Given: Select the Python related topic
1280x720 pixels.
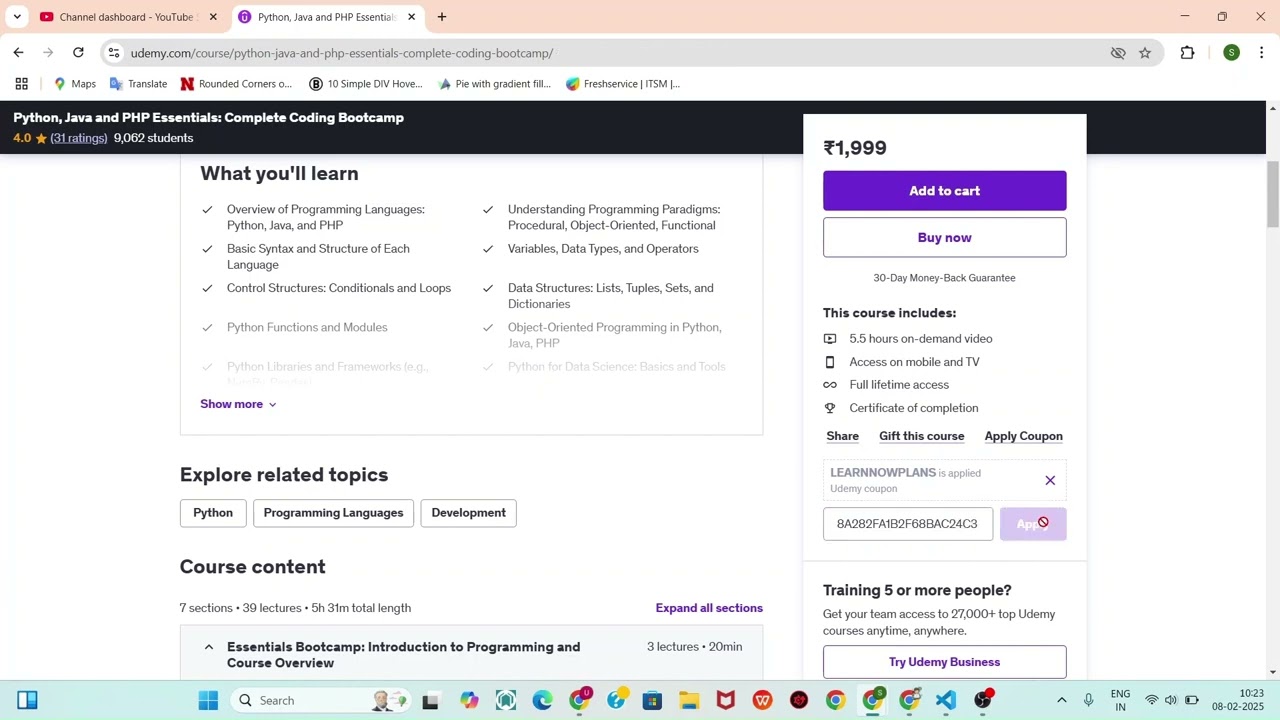Looking at the screenshot, I should (x=213, y=513).
